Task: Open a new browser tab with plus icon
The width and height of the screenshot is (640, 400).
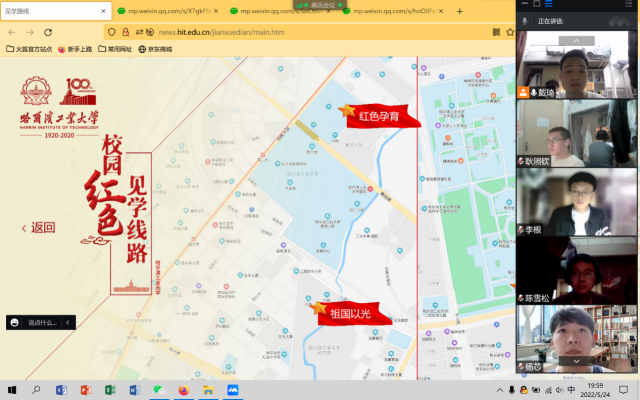Action: [x=458, y=11]
